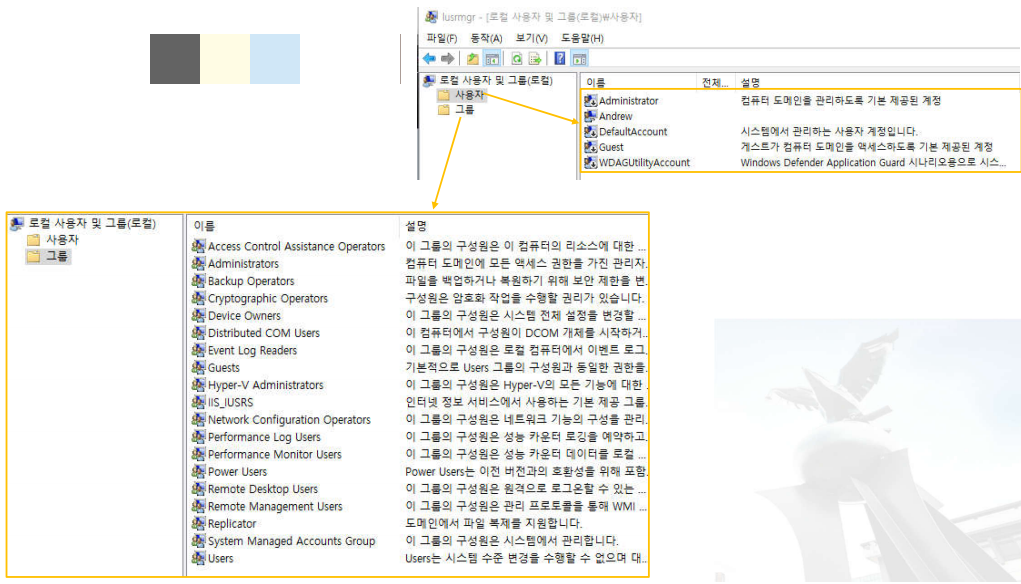Select the Administrators group

pyautogui.click(x=235, y=264)
